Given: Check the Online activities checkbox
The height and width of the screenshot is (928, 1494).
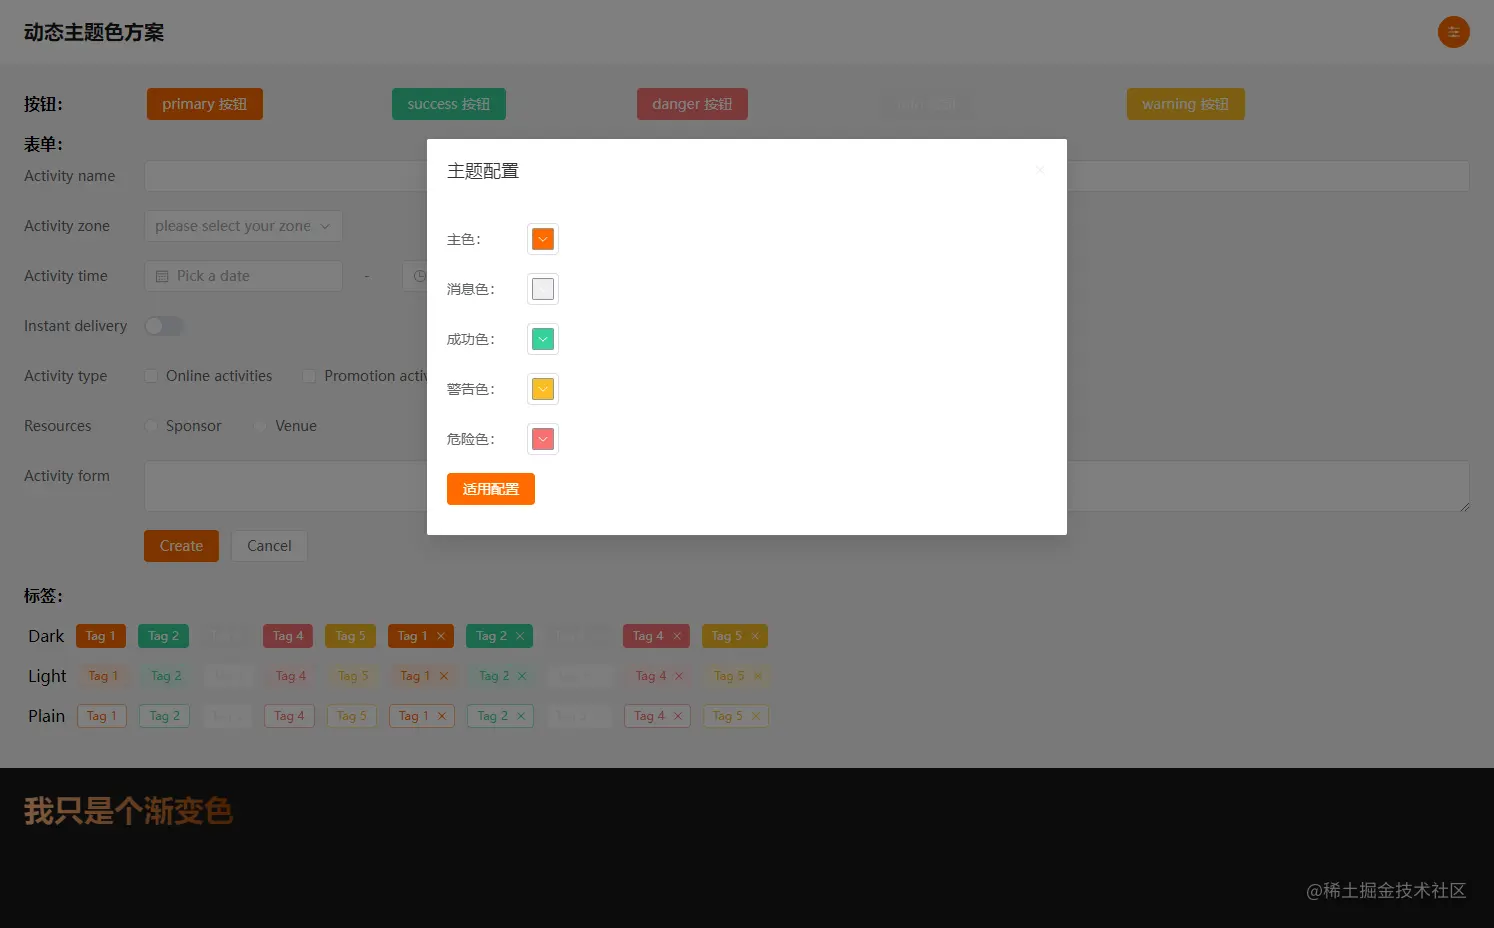Looking at the screenshot, I should tap(152, 376).
